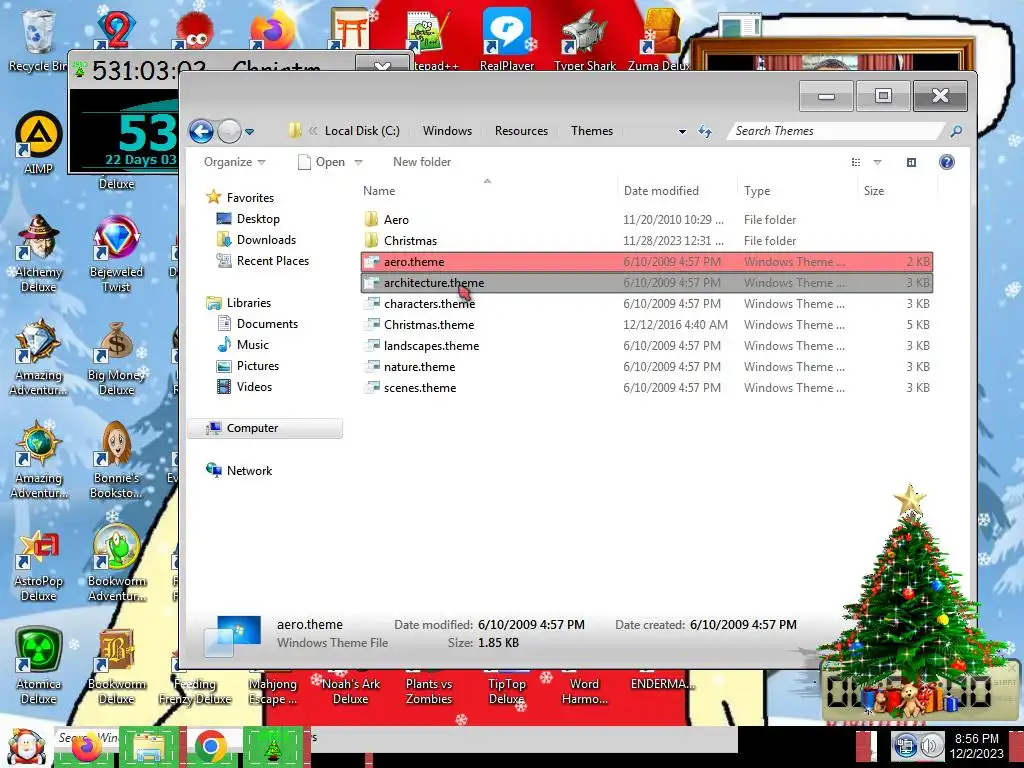Image resolution: width=1024 pixels, height=768 pixels.
Task: Click the Change your view icon
Action: [856, 162]
